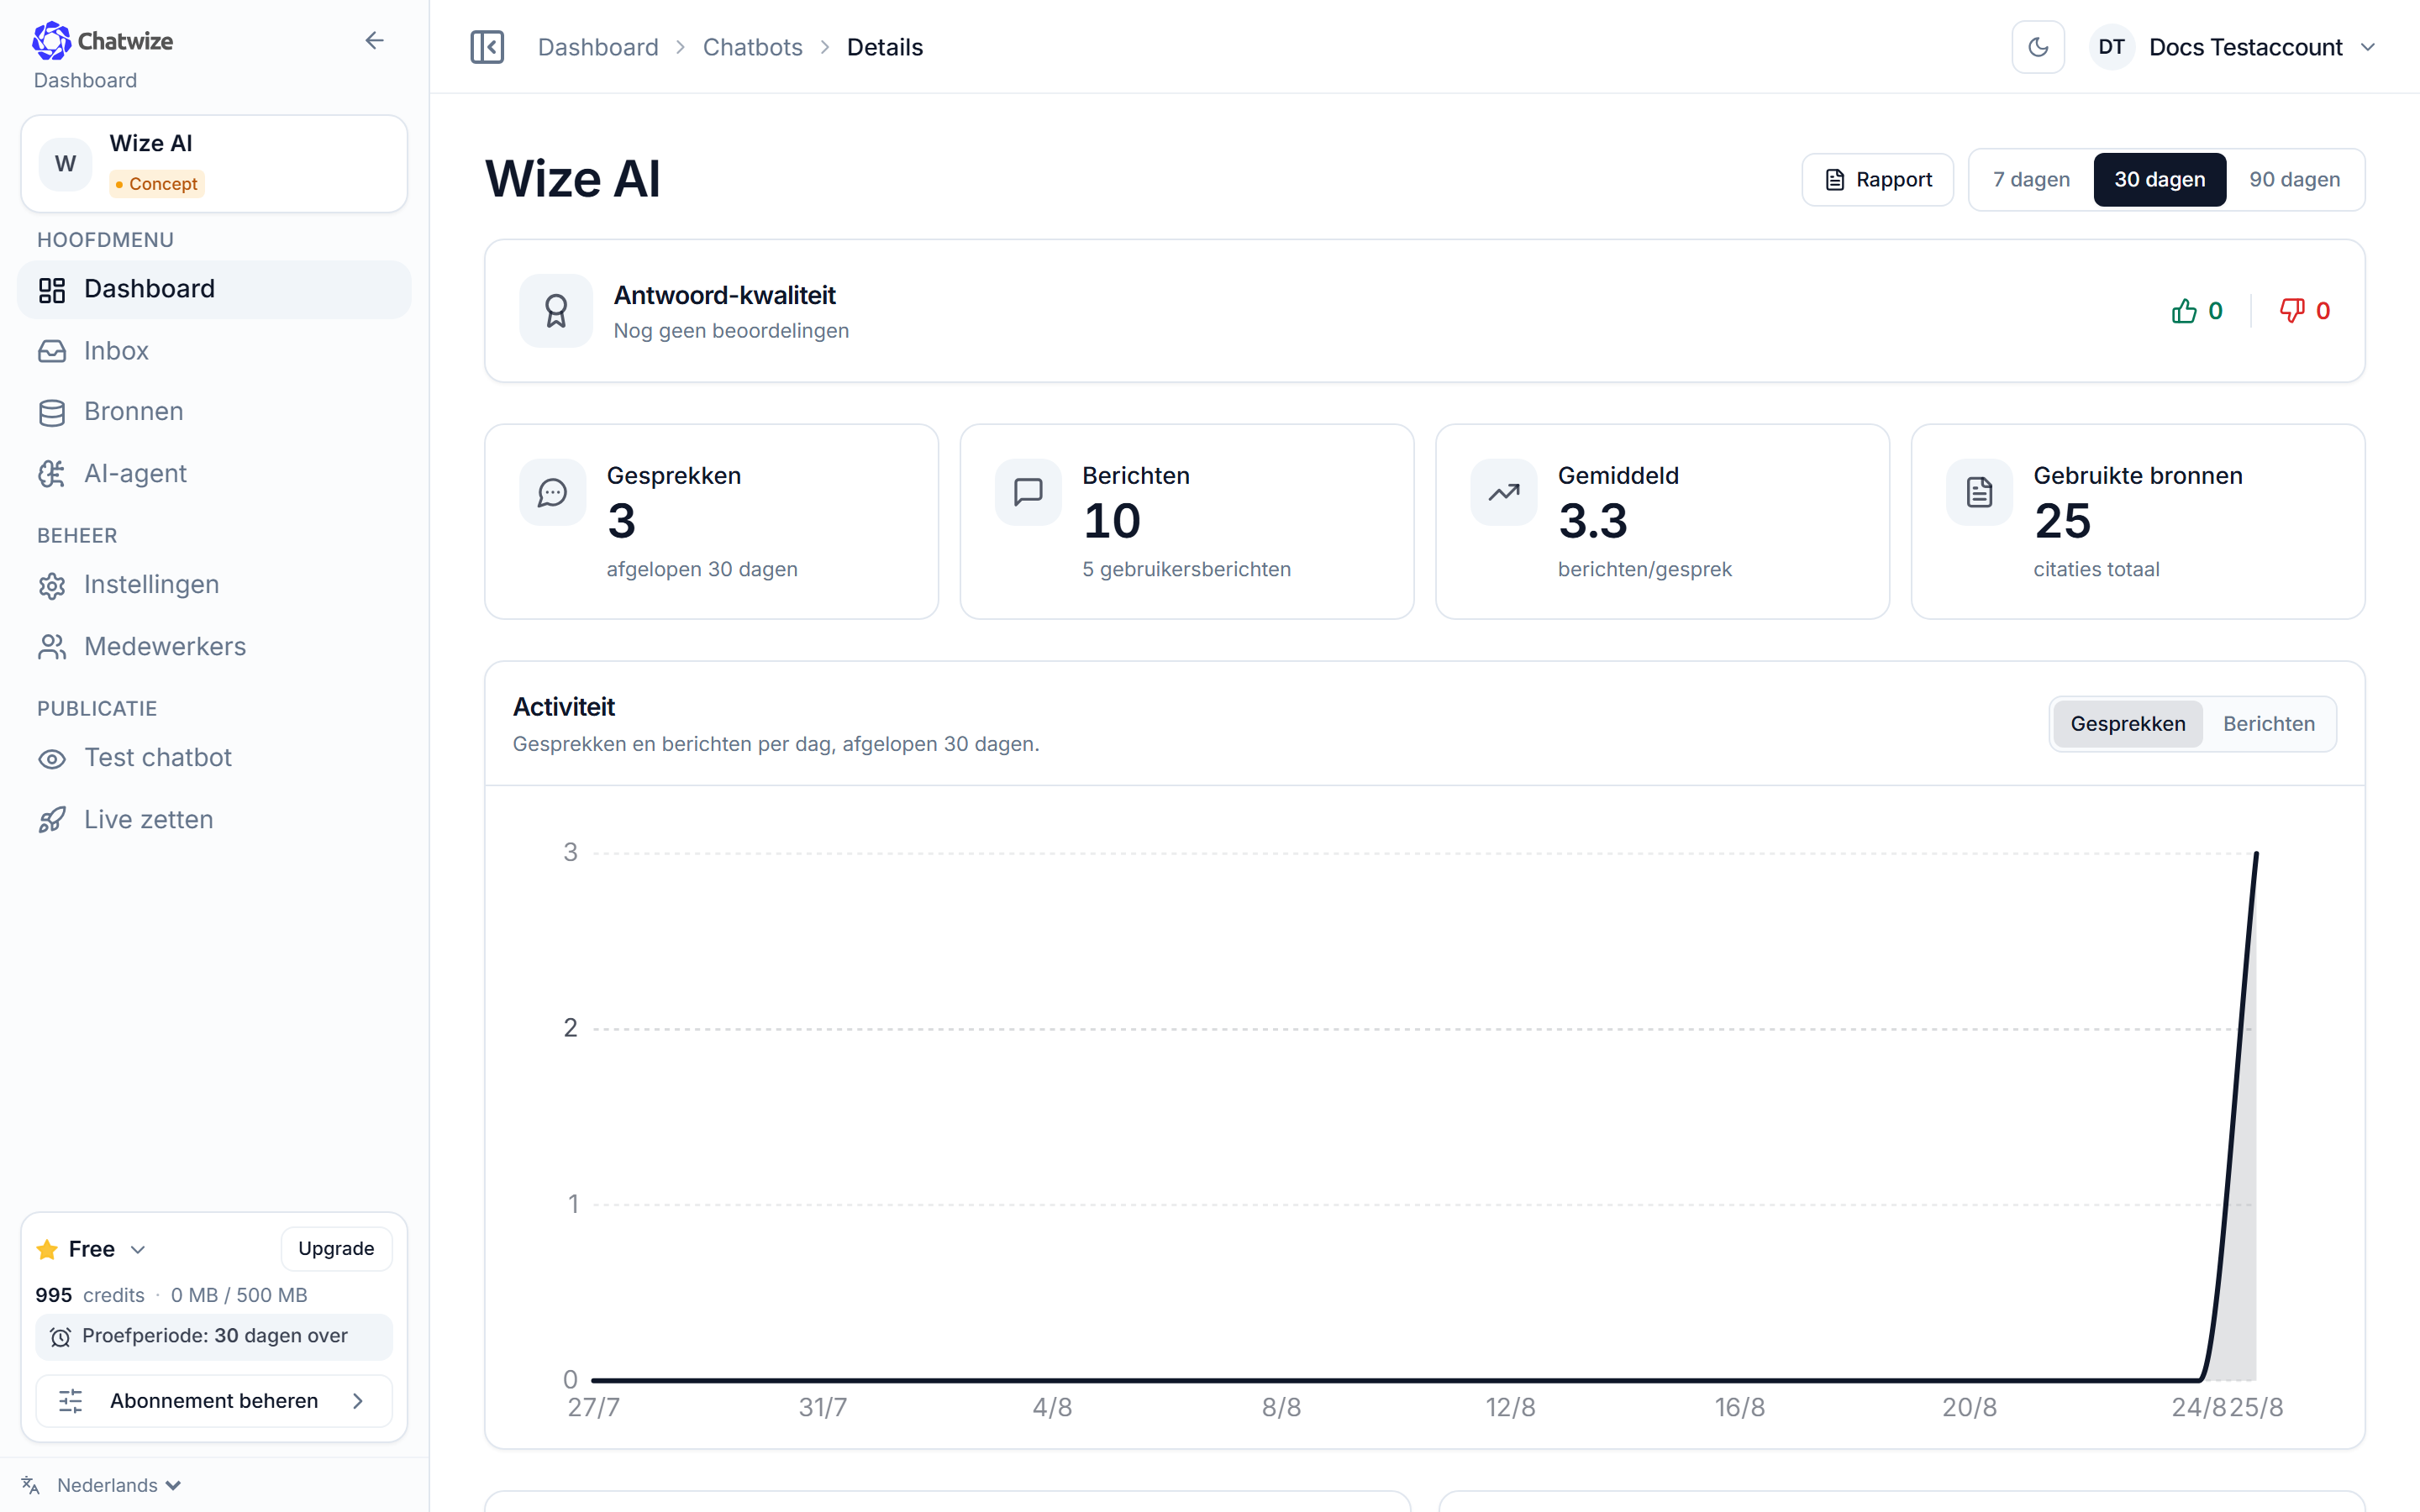Image resolution: width=2420 pixels, height=1512 pixels.
Task: Select the 90 dagen period
Action: click(2294, 180)
